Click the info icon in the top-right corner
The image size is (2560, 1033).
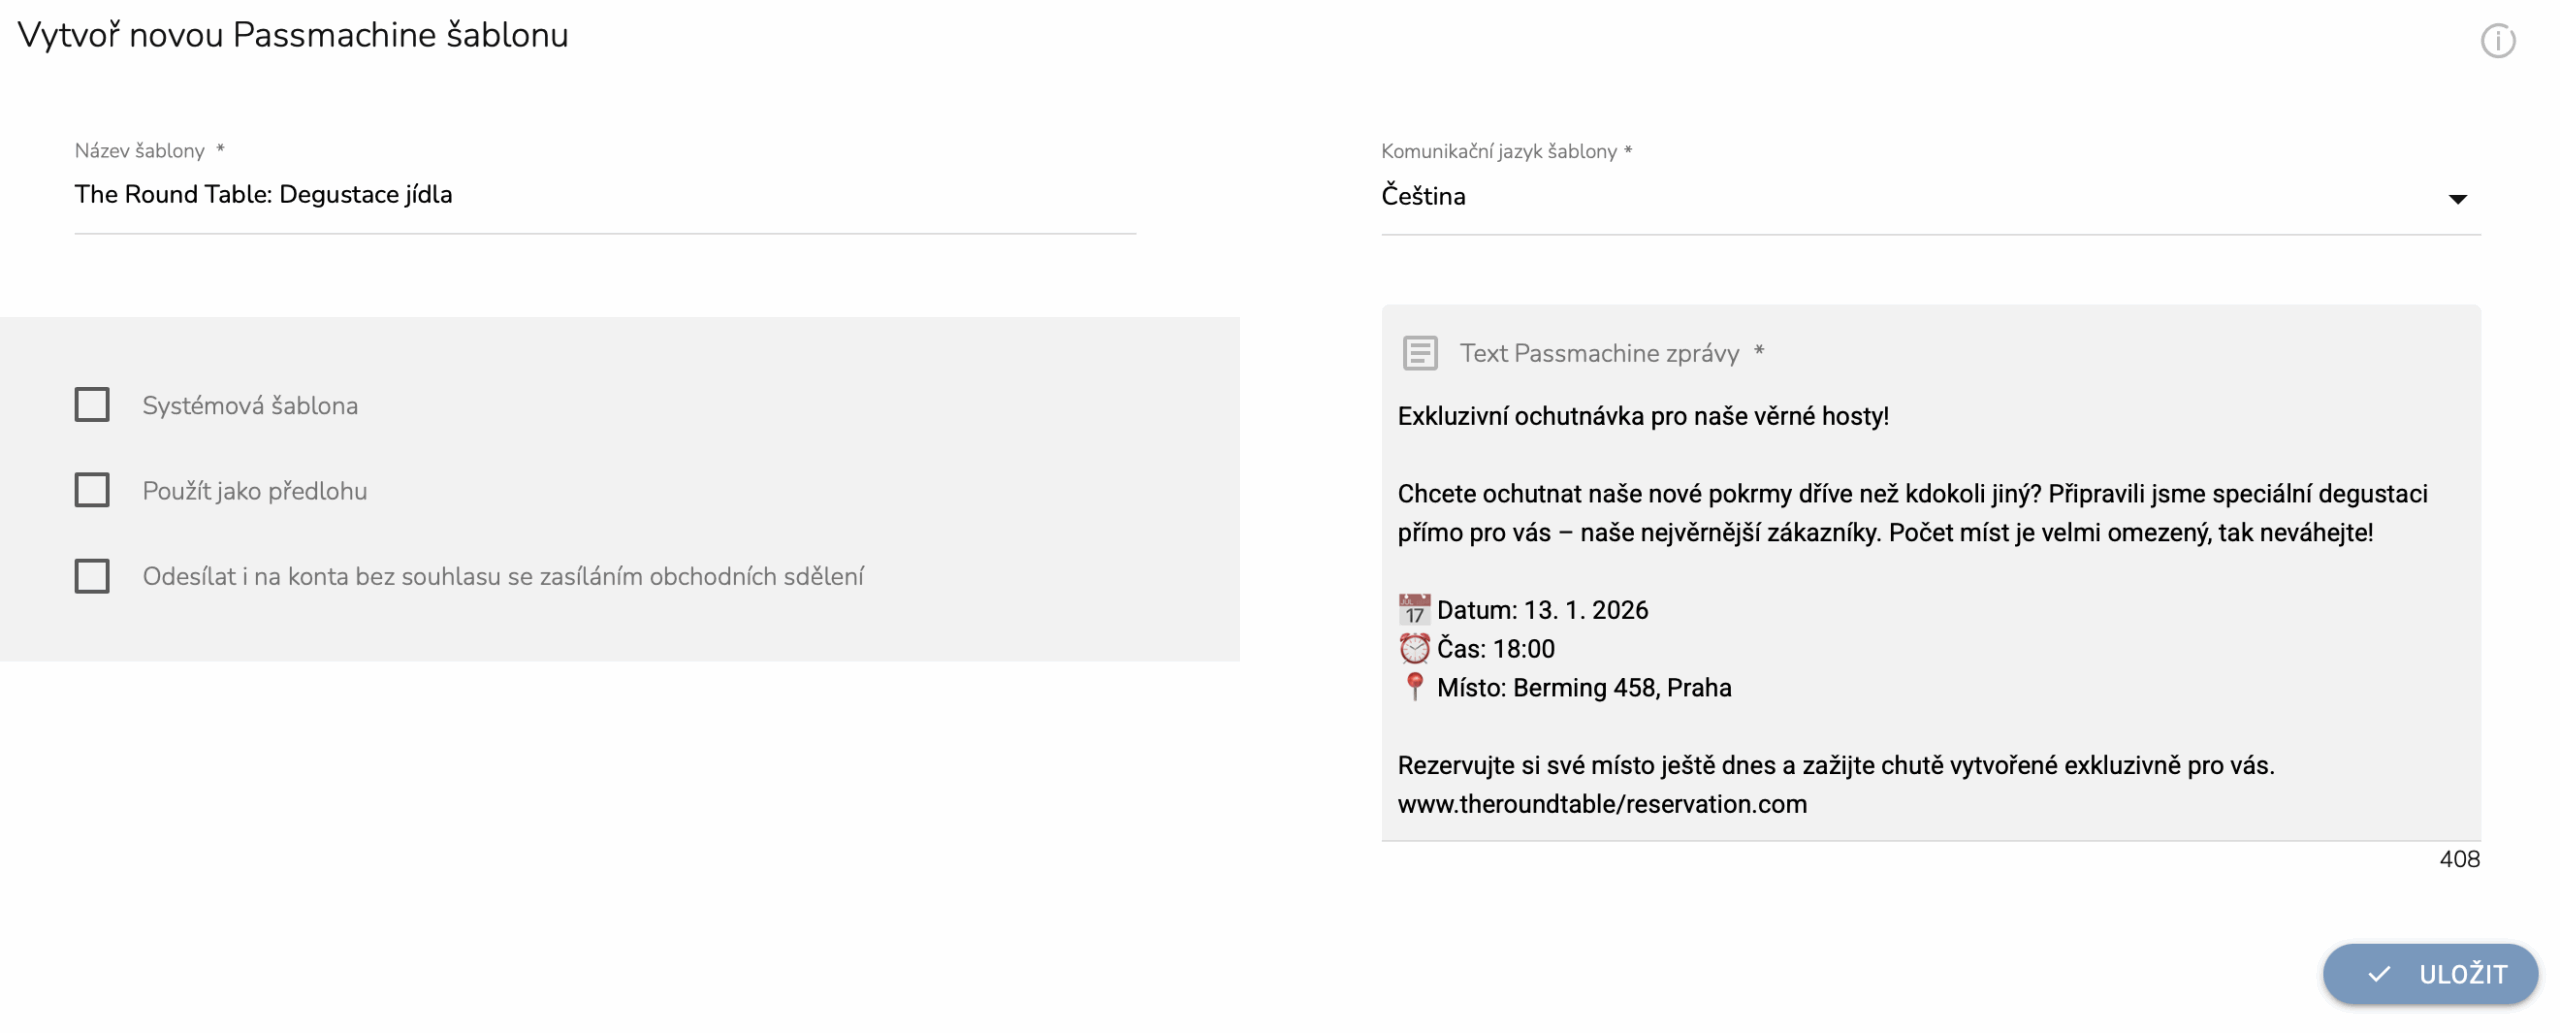pyautogui.click(x=2497, y=41)
